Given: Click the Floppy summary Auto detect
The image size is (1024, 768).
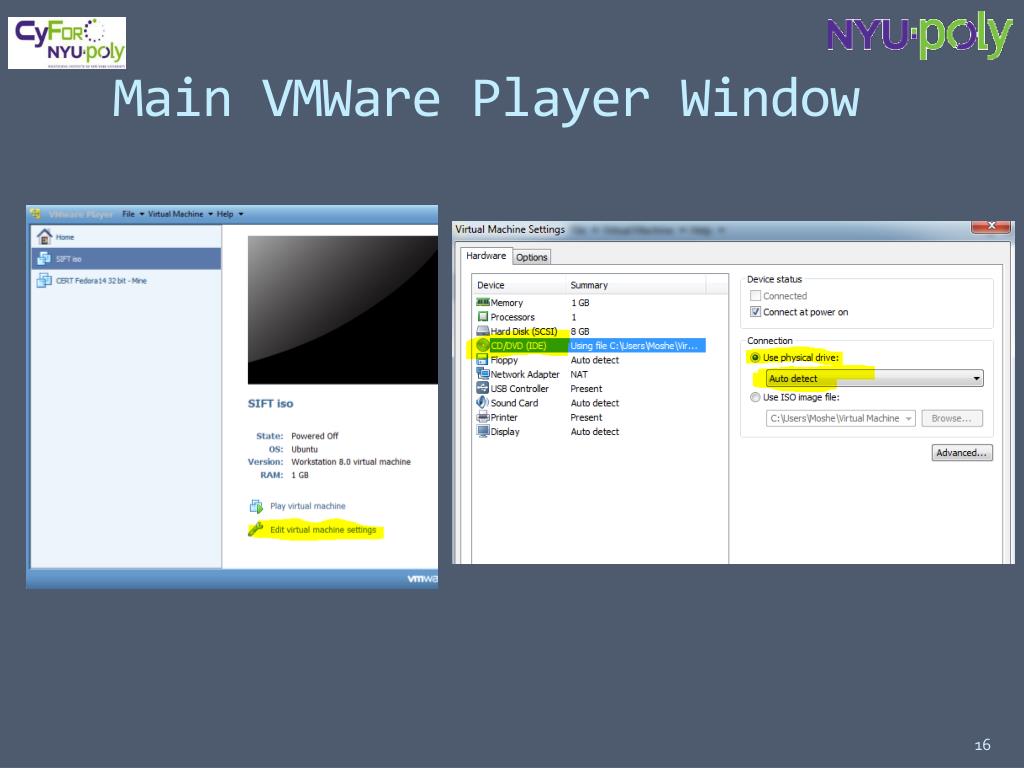Looking at the screenshot, I should [x=595, y=360].
